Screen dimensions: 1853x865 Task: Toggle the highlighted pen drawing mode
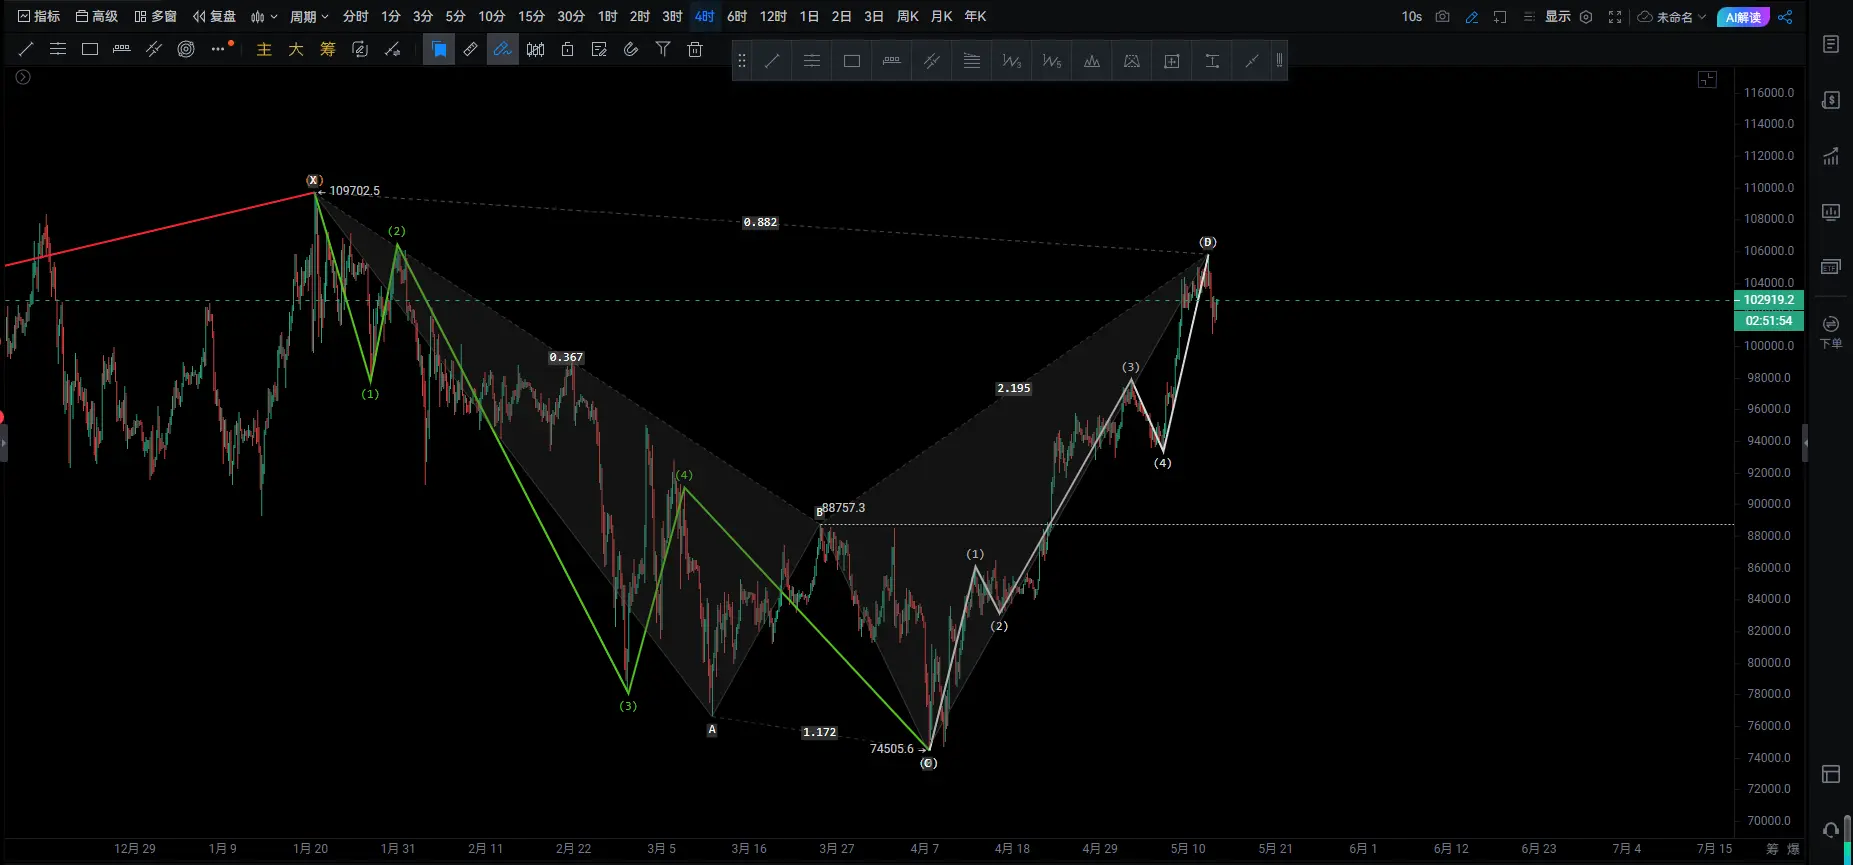503,49
